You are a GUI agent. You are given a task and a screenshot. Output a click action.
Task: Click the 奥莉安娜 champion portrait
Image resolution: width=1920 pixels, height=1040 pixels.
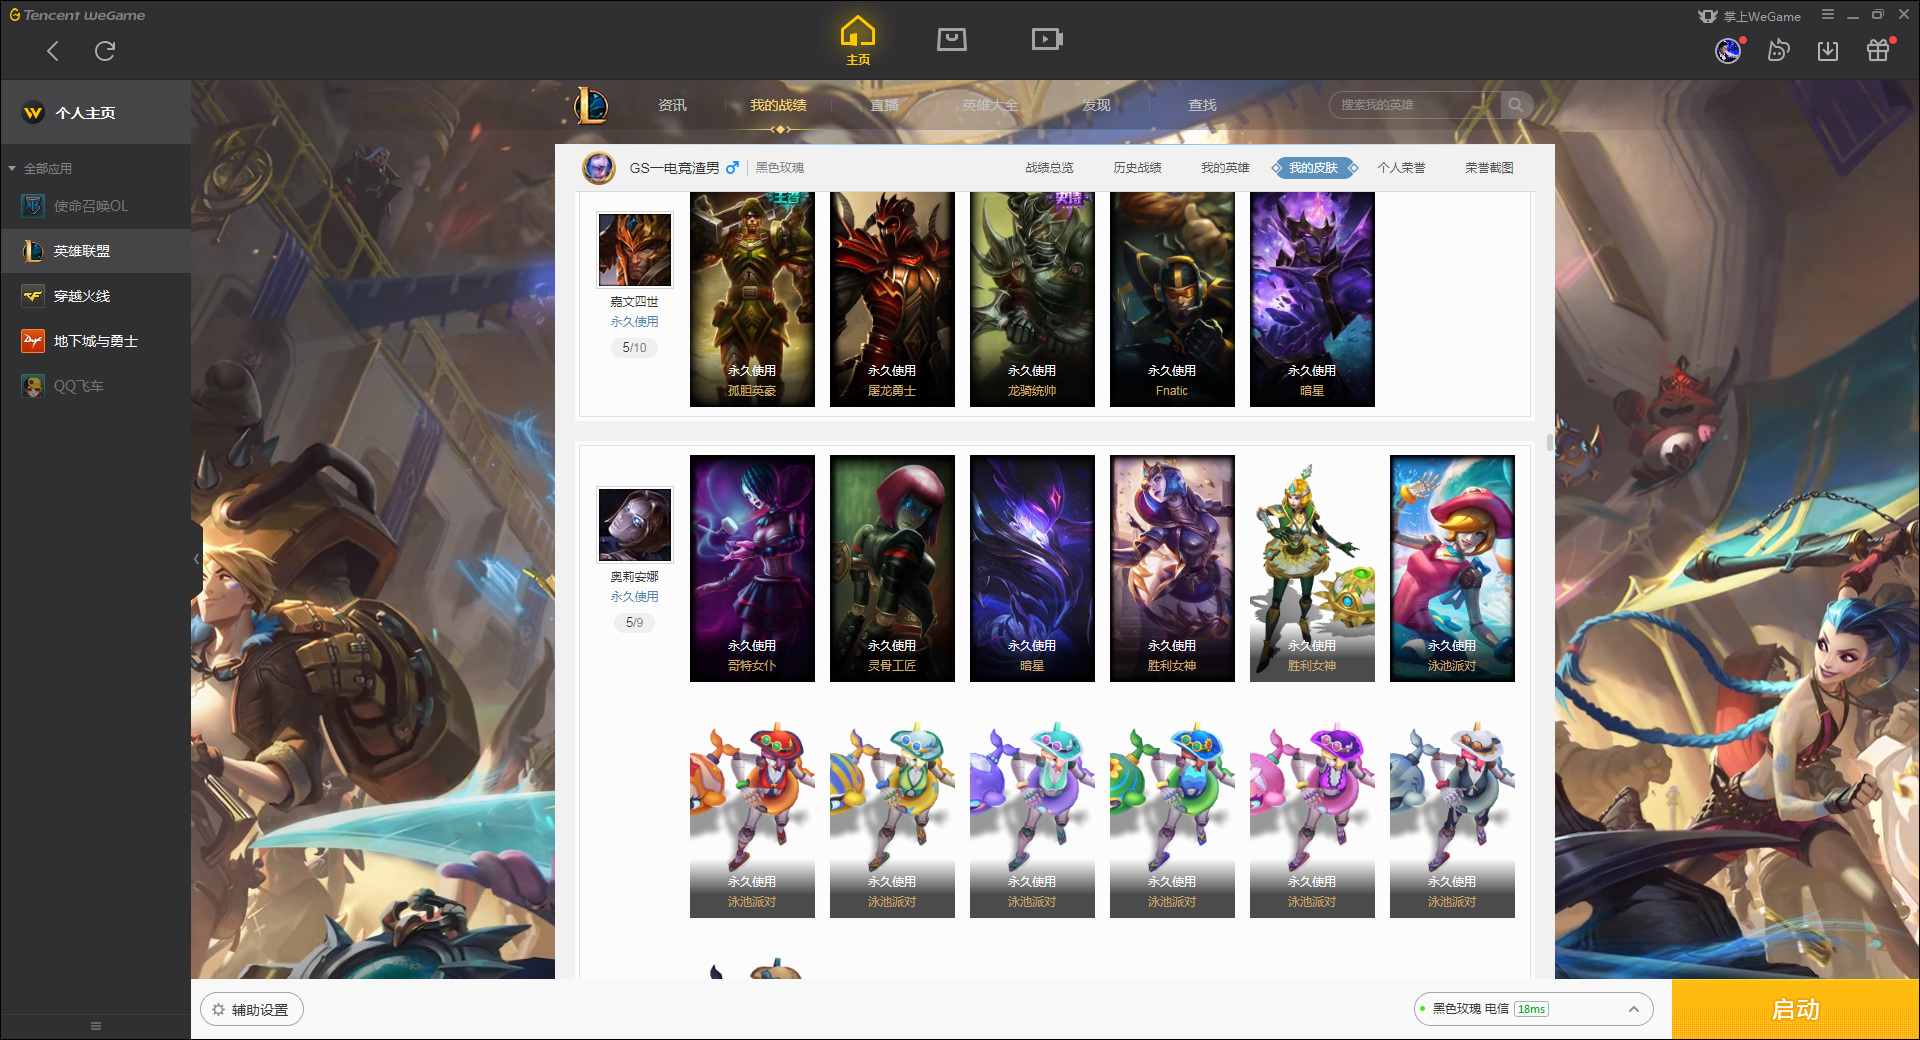pos(634,524)
